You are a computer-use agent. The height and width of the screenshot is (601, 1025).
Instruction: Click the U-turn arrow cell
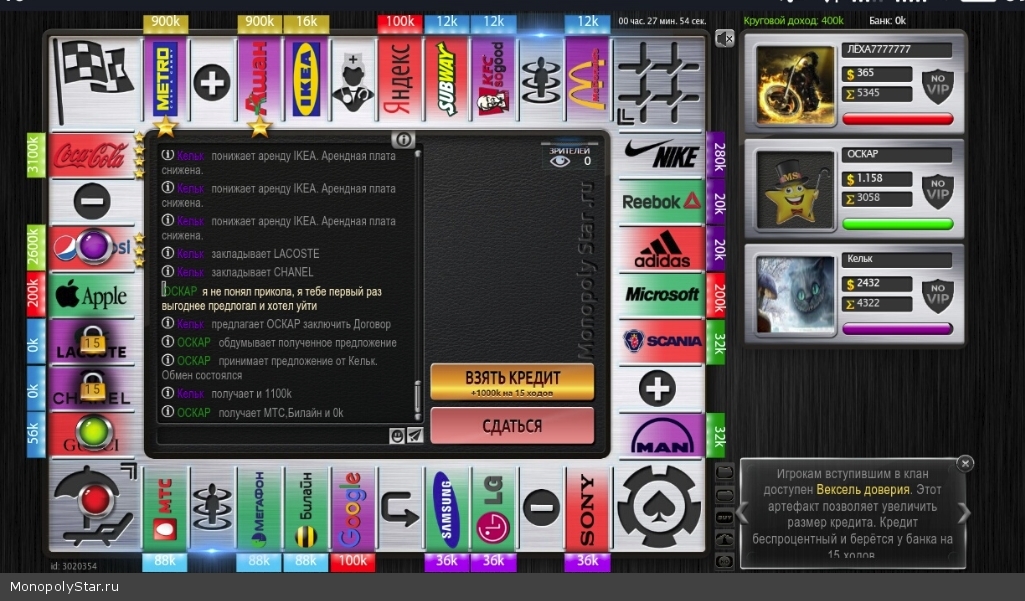tap(399, 508)
